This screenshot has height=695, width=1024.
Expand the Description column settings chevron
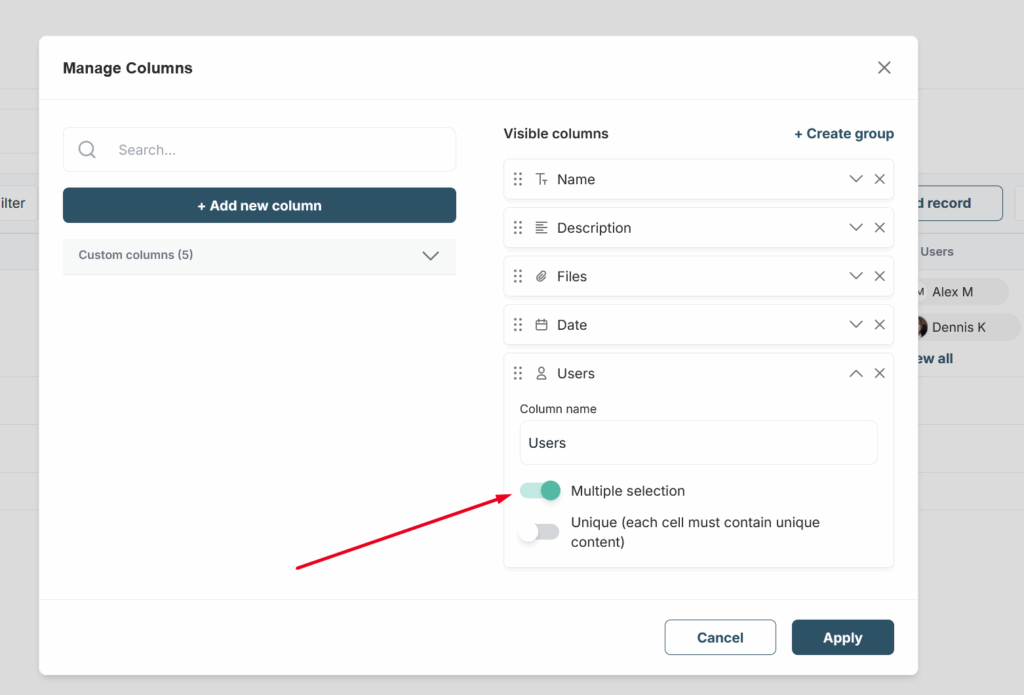856,228
